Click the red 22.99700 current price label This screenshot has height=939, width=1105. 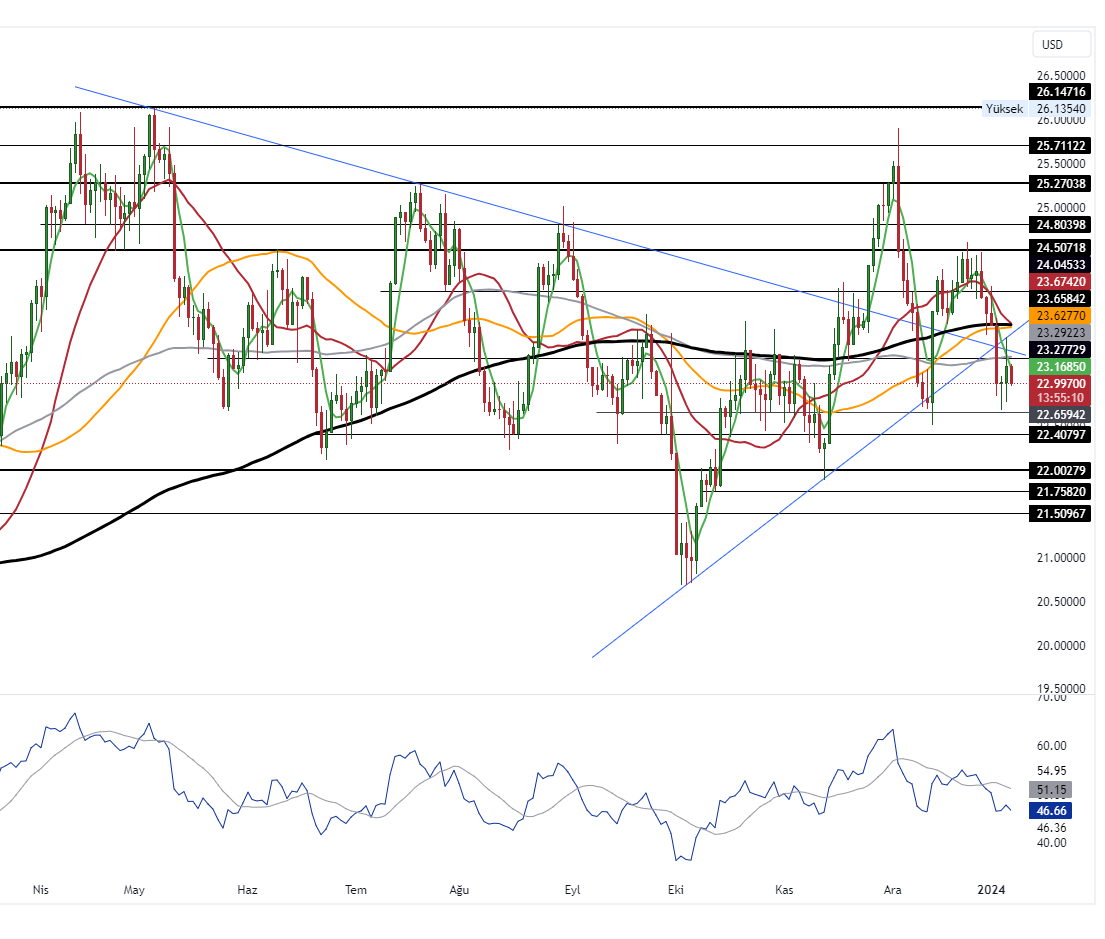click(x=1061, y=384)
